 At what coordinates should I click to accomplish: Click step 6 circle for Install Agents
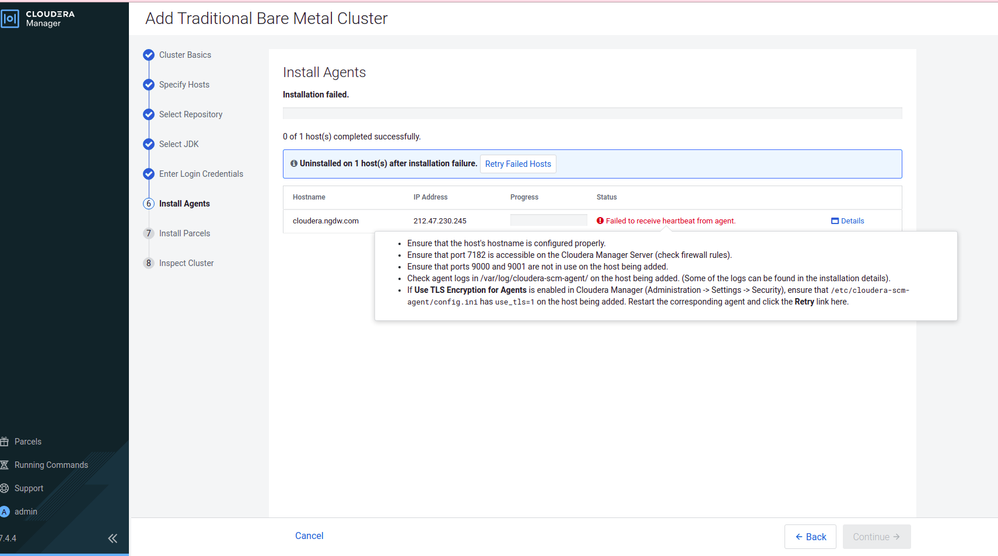point(148,204)
